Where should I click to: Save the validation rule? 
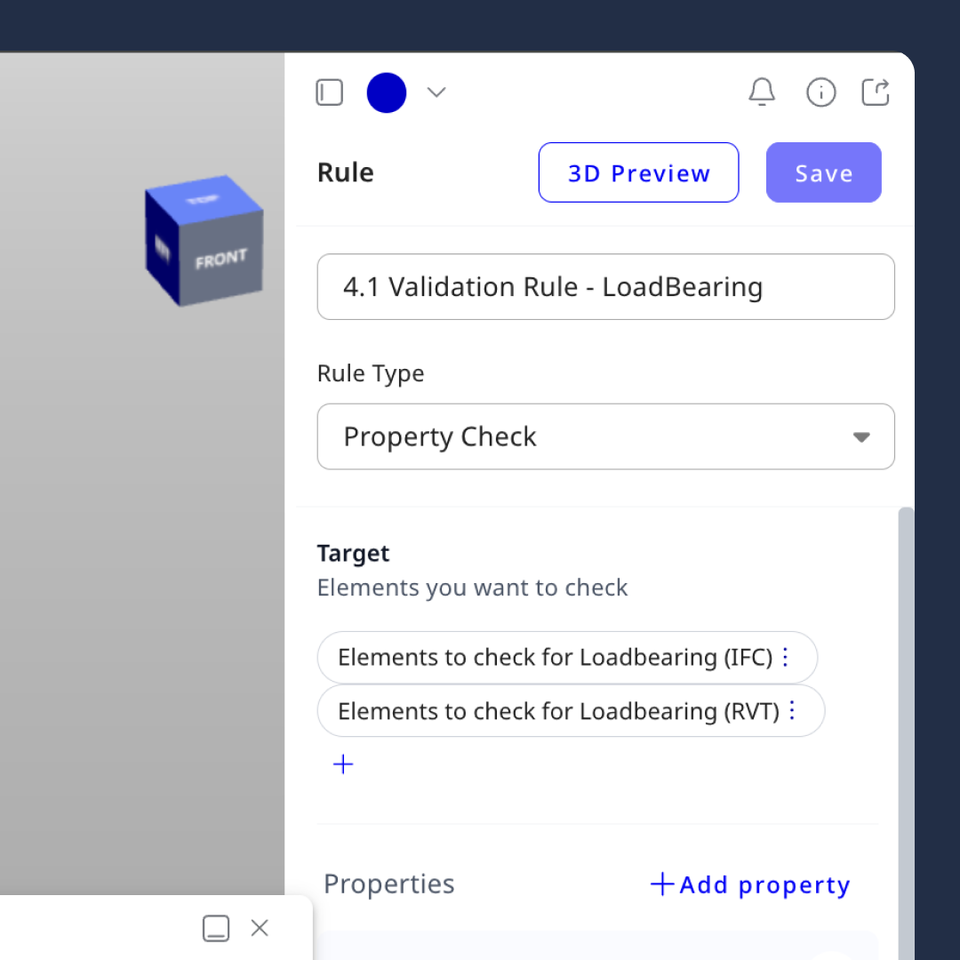[823, 172]
